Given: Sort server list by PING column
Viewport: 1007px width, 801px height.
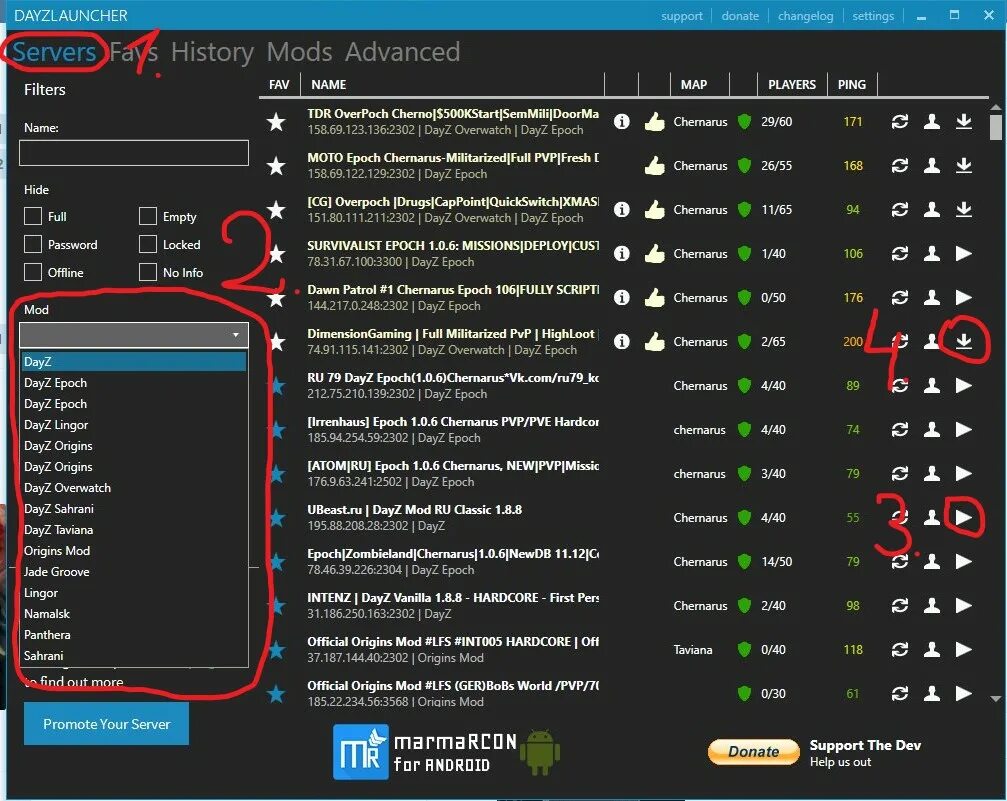Looking at the screenshot, I should point(852,85).
